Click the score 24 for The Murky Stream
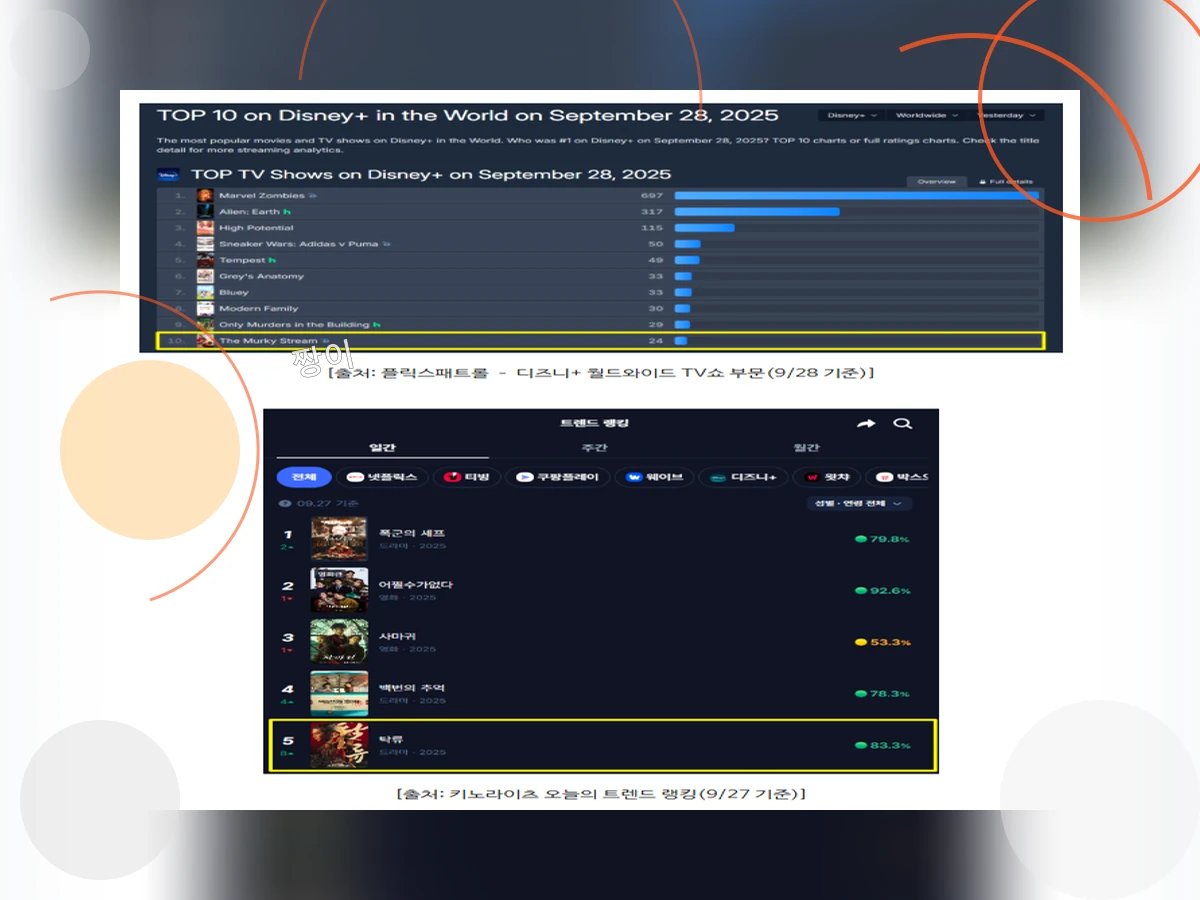Screen dimensions: 1200x900 pyautogui.click(x=655, y=341)
